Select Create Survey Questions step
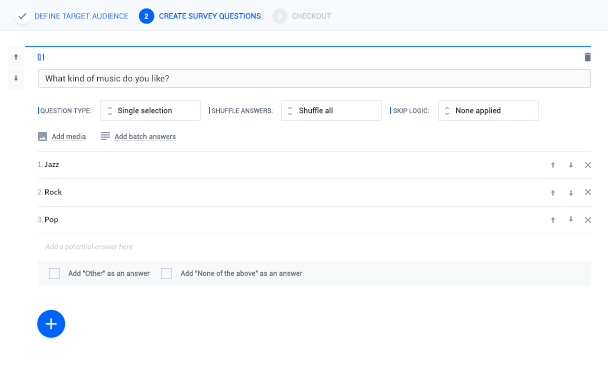 (x=210, y=16)
